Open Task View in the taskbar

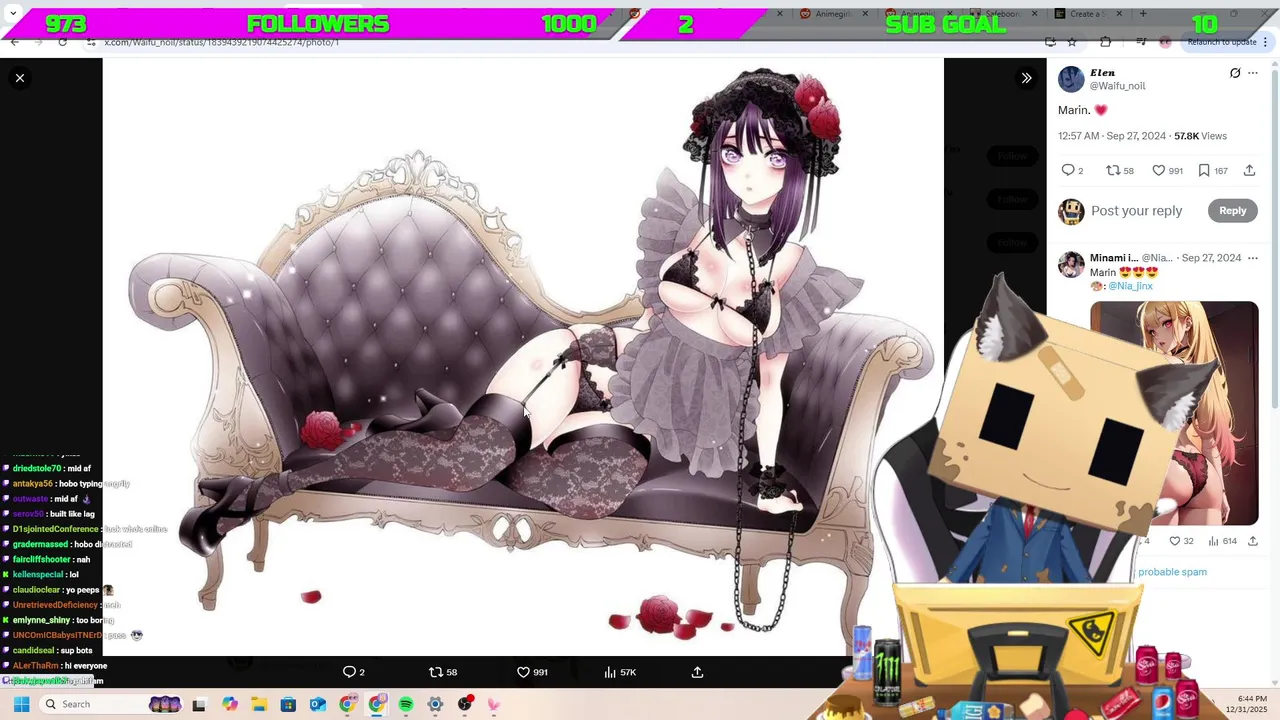[199, 704]
